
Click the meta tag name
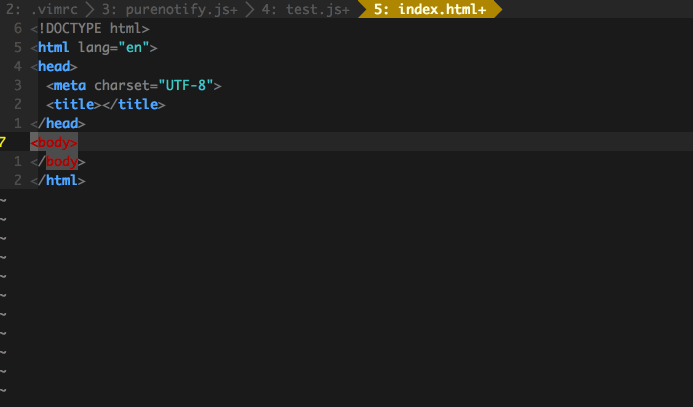click(x=70, y=85)
